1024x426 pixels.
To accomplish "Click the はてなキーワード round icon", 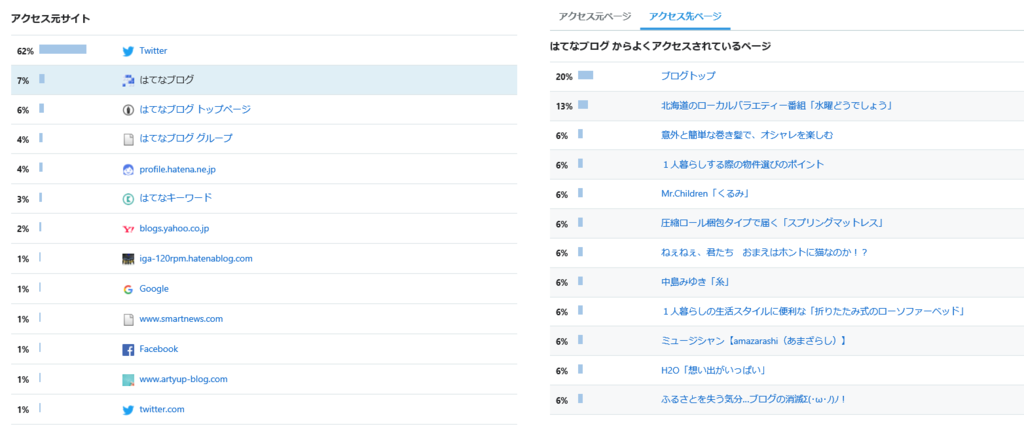I will coord(128,199).
